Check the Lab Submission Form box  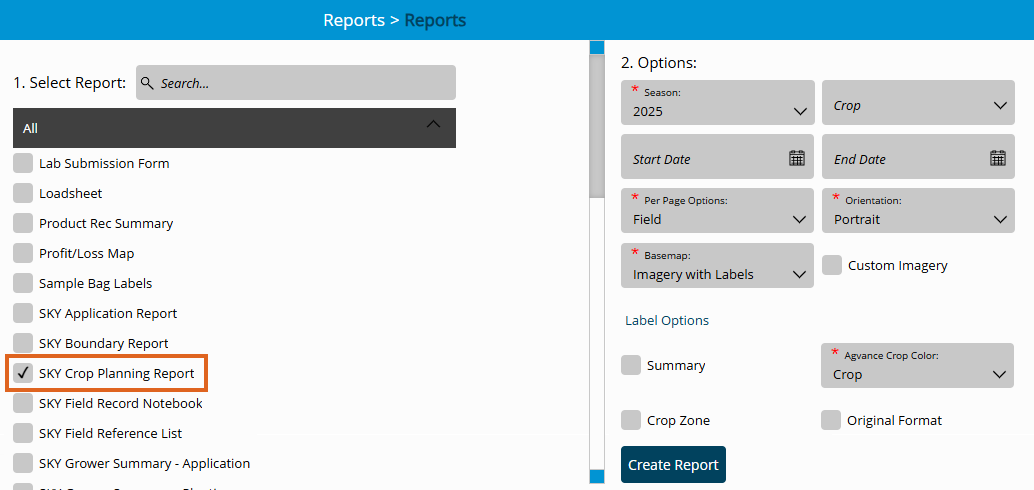pyautogui.click(x=23, y=163)
